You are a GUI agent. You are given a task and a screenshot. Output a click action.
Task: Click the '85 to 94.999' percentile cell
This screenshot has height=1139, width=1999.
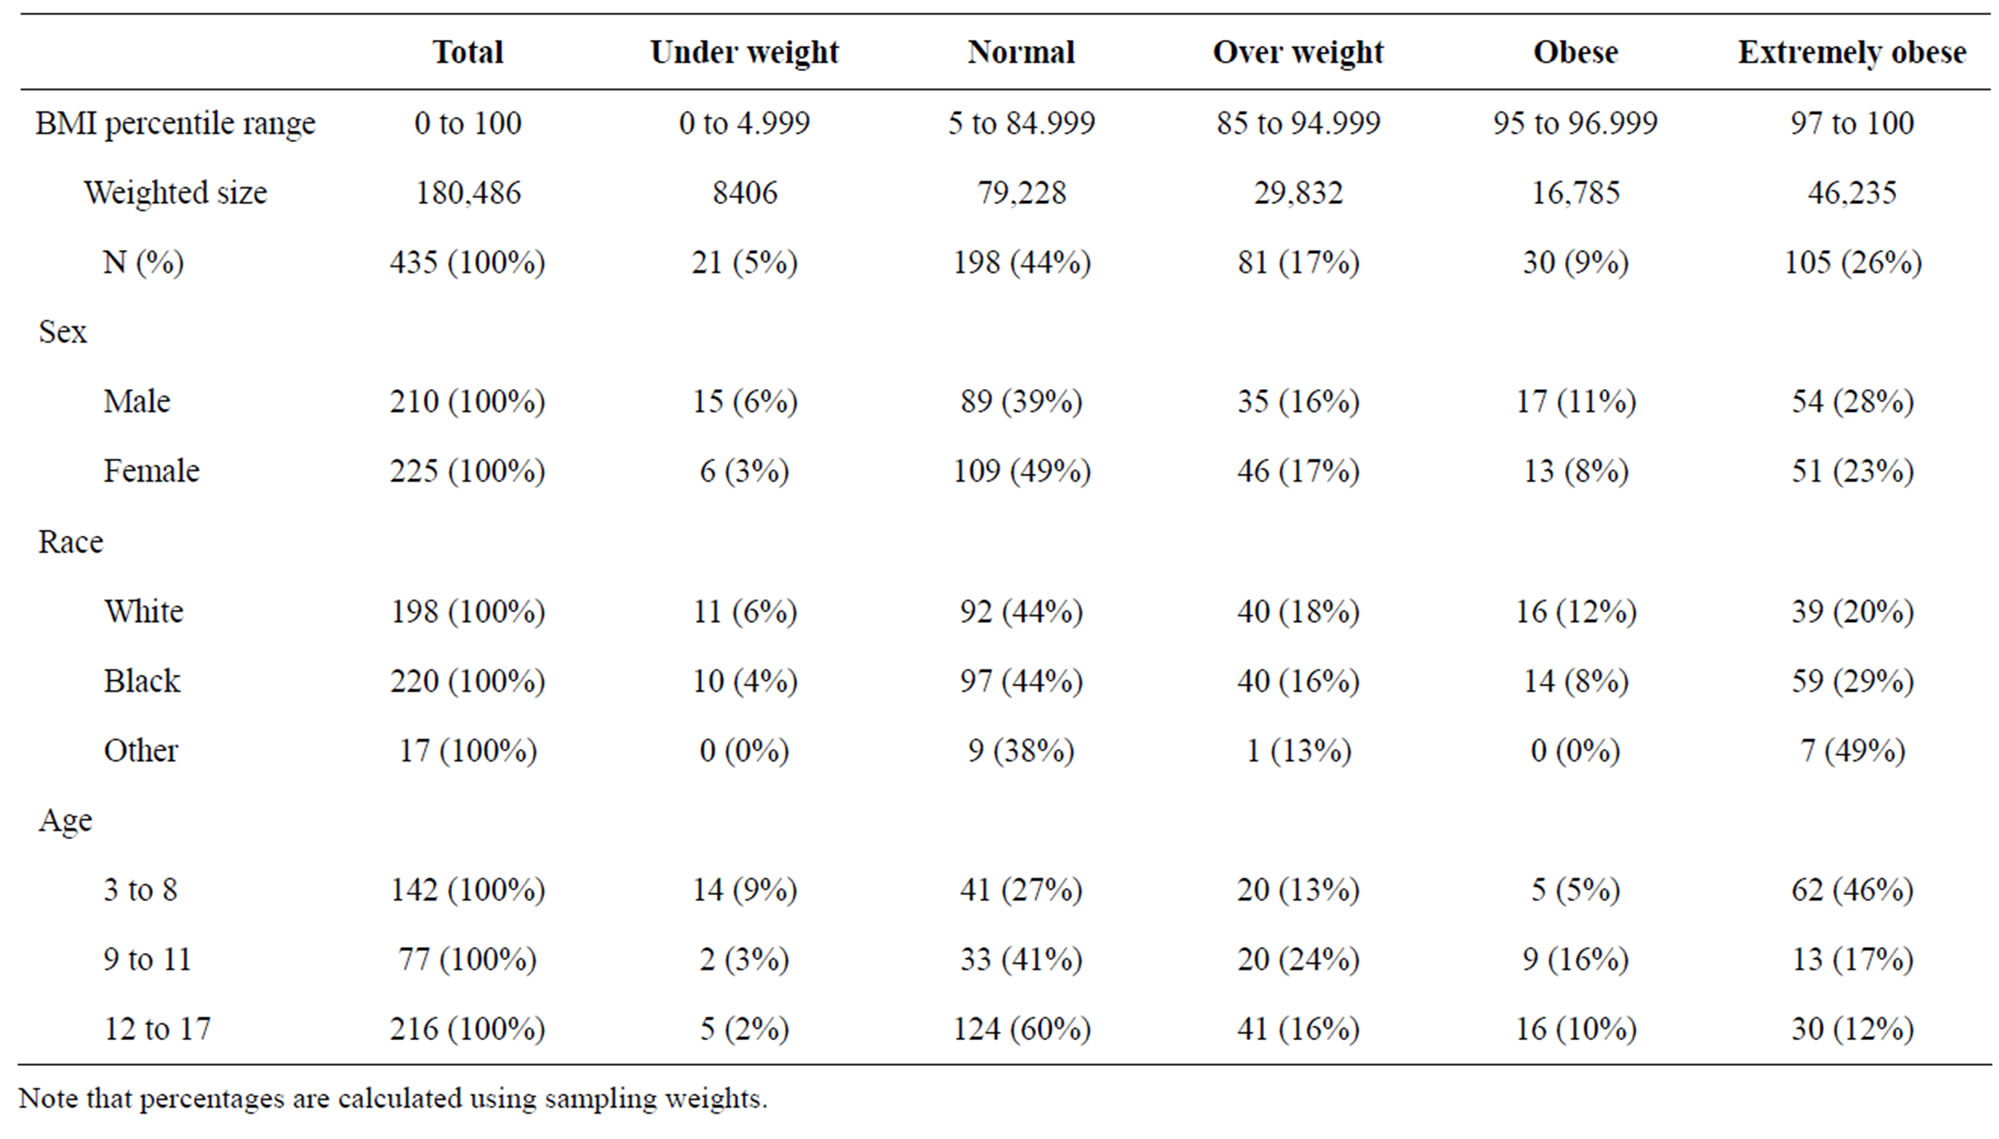(x=1298, y=123)
